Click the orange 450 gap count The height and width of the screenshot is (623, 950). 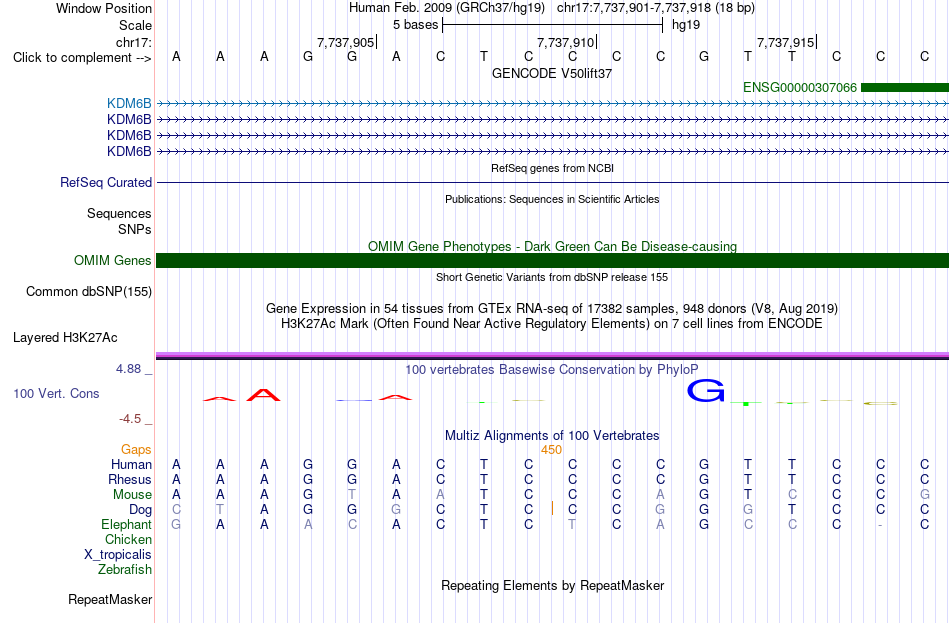point(551,450)
